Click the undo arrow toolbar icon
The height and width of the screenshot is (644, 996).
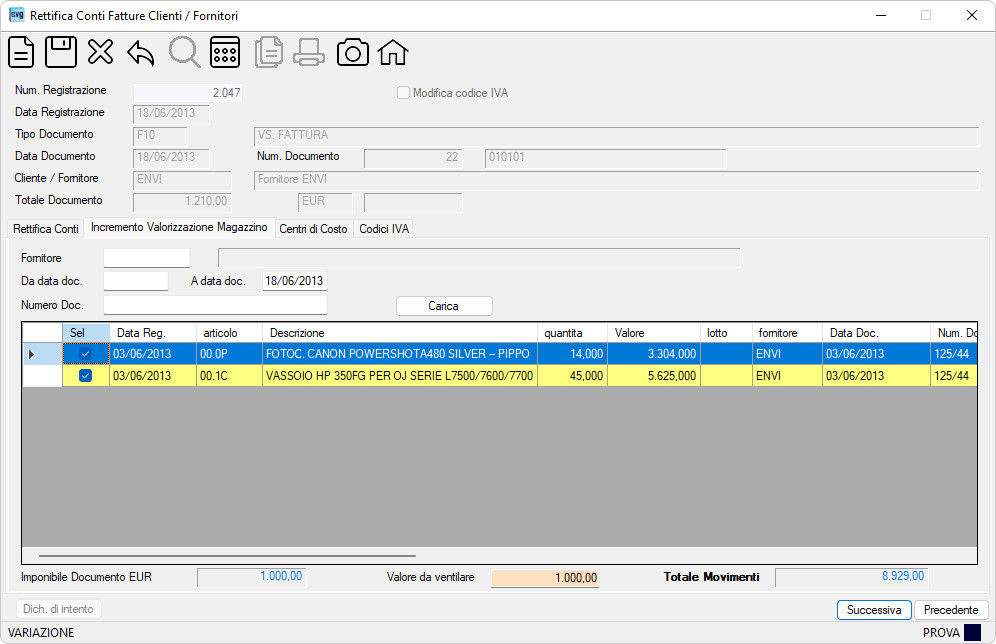pos(140,53)
